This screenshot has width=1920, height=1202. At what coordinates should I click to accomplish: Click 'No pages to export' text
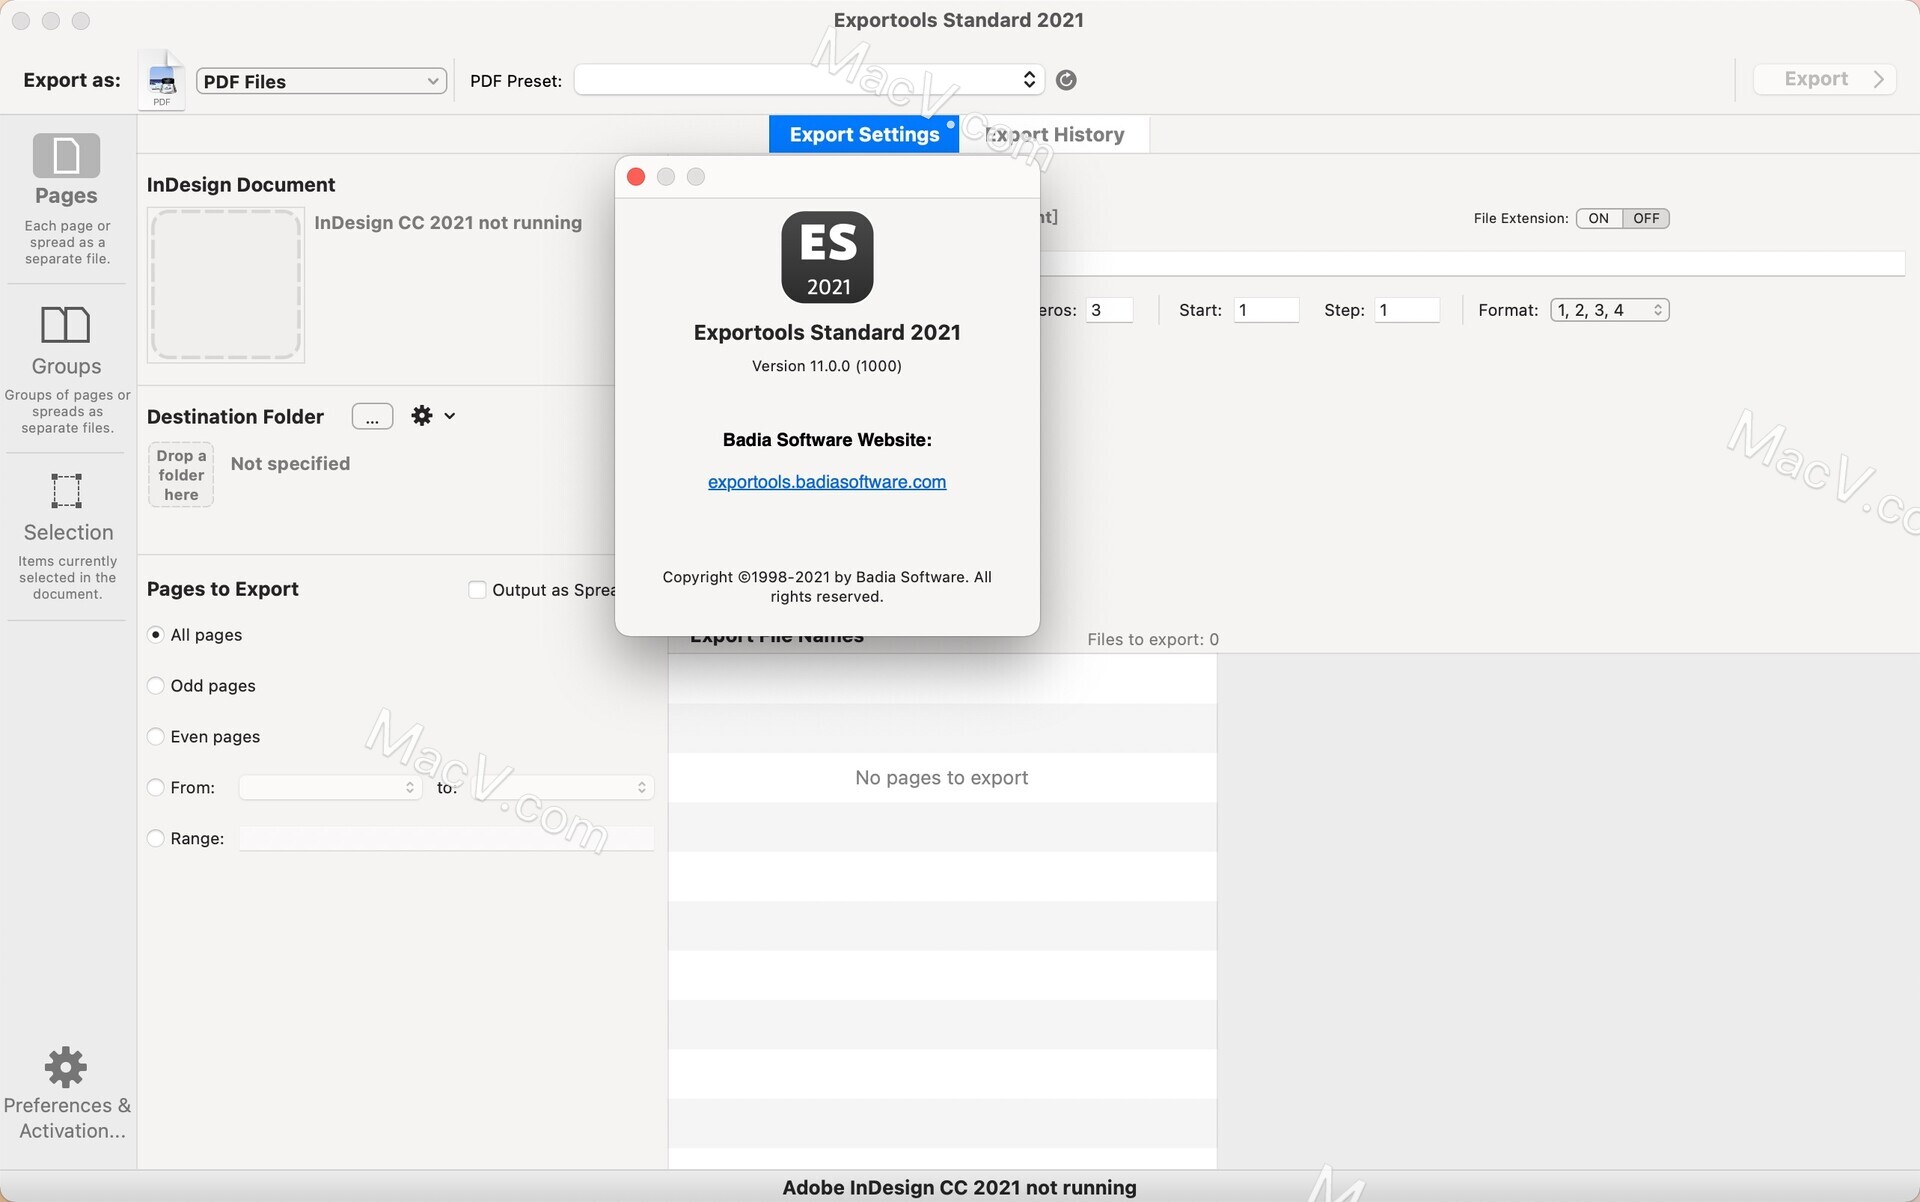942,778
